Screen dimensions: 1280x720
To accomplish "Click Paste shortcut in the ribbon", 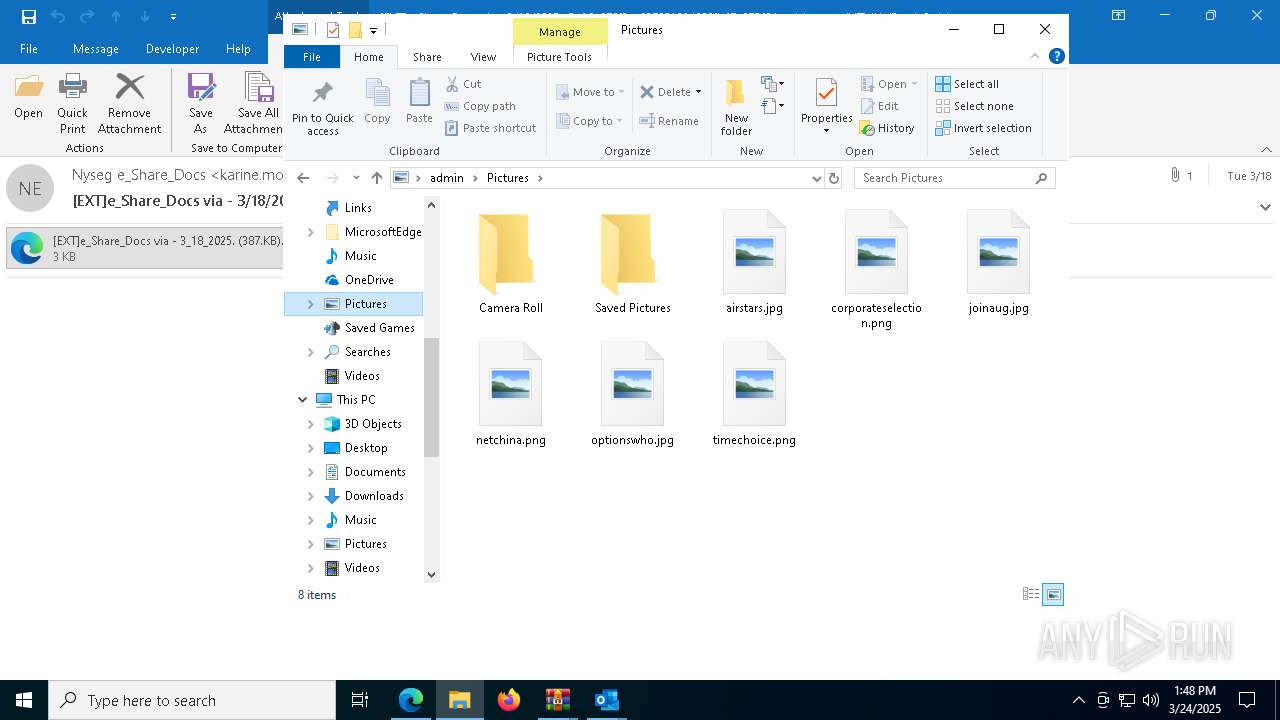I will pos(490,128).
